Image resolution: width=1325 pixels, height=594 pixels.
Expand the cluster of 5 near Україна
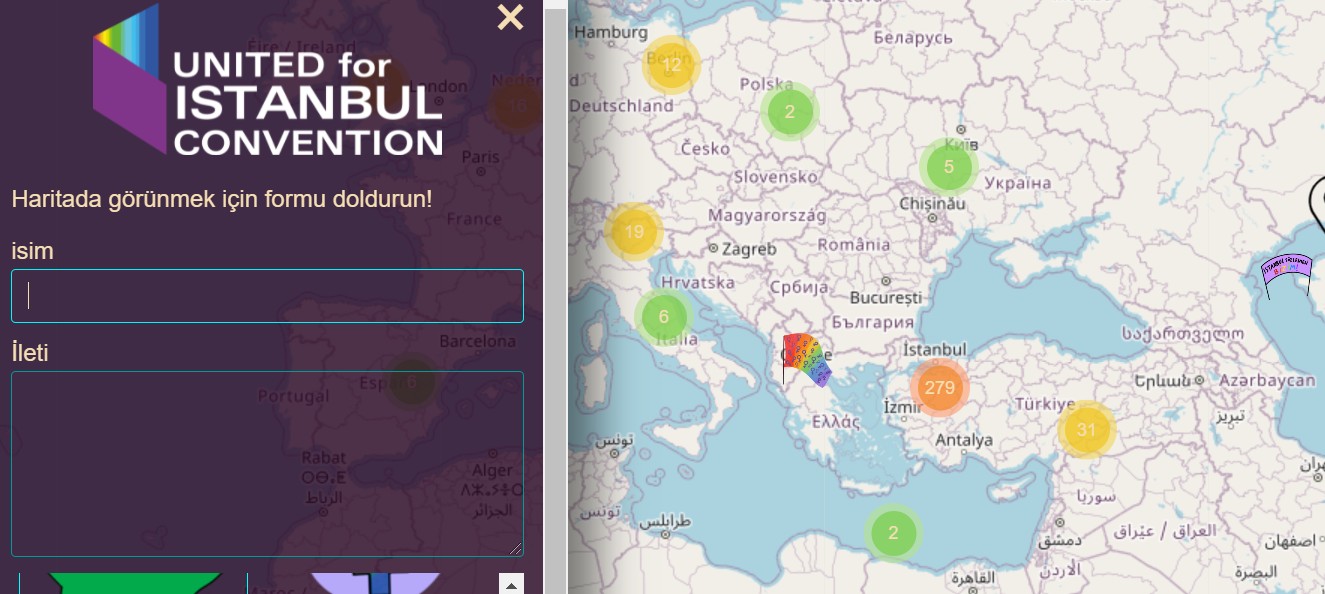[x=949, y=167]
